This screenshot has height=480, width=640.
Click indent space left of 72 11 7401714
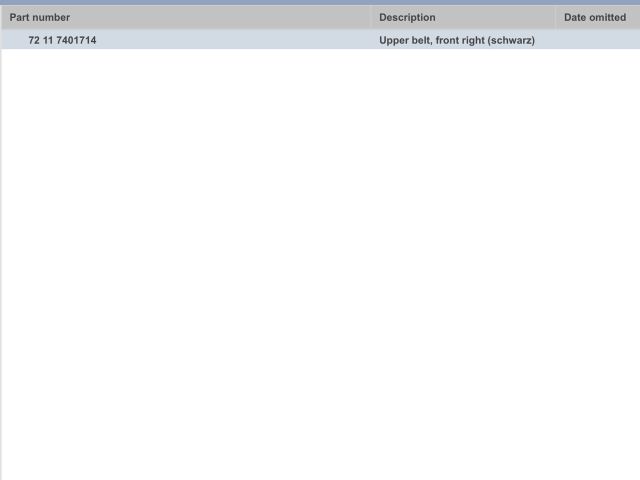point(15,40)
